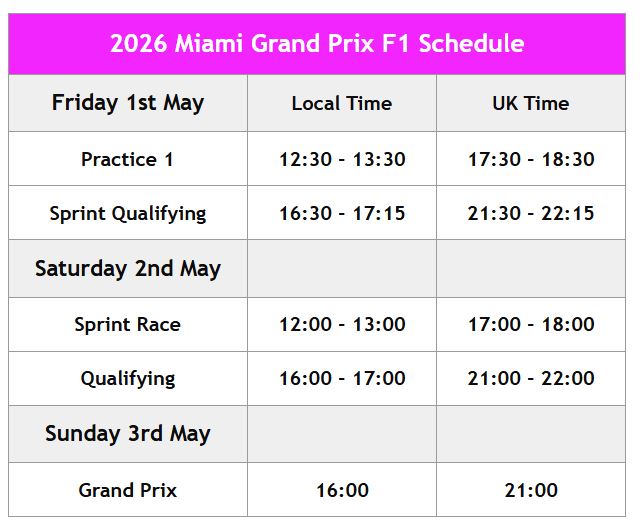
Task: Click the Grand Prix UK time 21:00
Action: pos(531,490)
